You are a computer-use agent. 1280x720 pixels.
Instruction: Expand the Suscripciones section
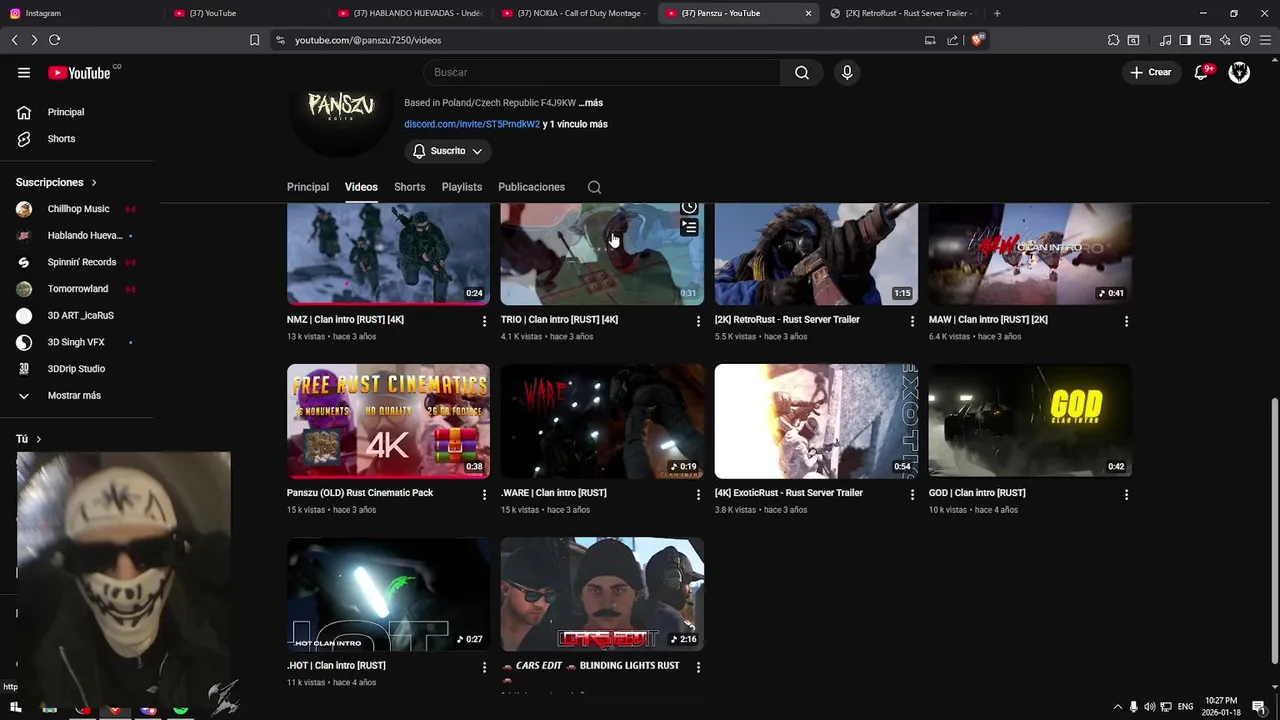[56, 182]
